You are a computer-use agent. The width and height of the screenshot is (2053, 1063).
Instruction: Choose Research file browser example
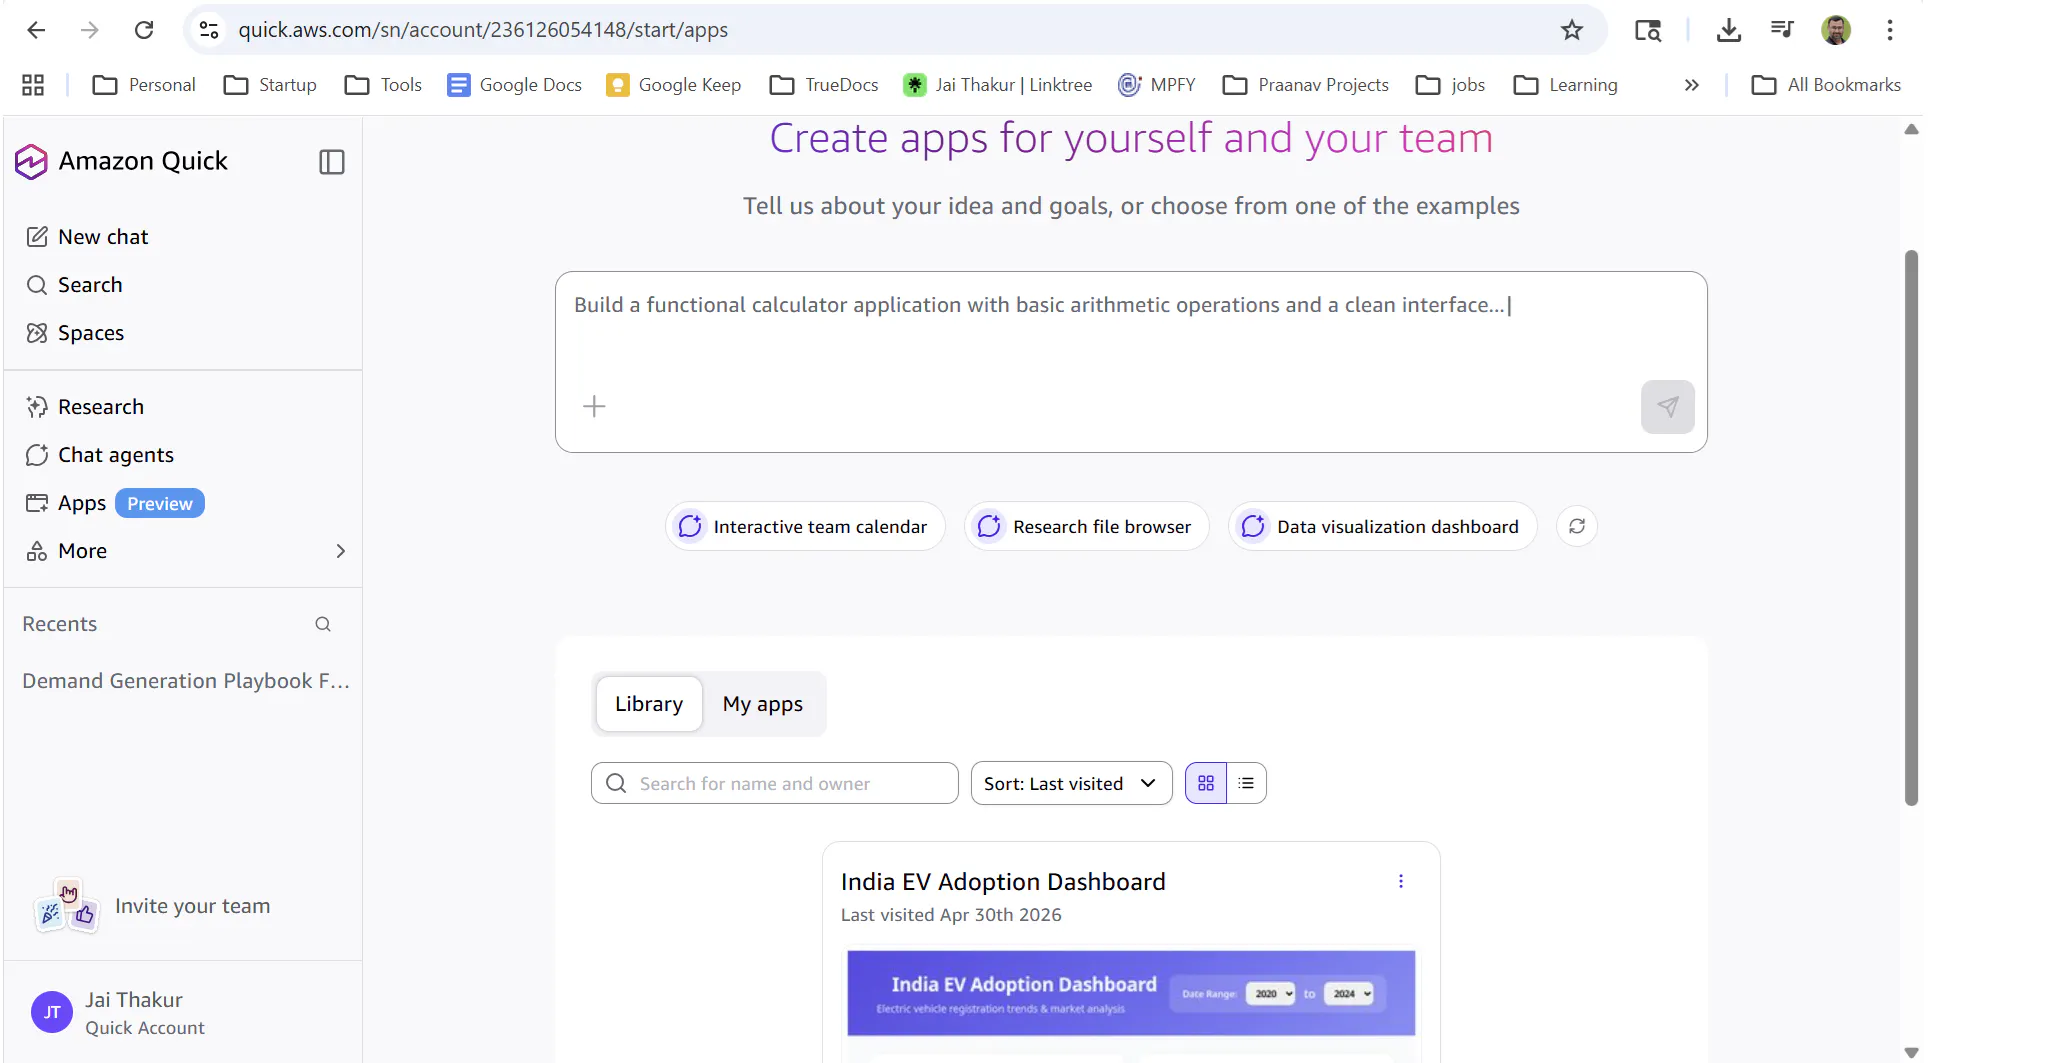(1086, 526)
